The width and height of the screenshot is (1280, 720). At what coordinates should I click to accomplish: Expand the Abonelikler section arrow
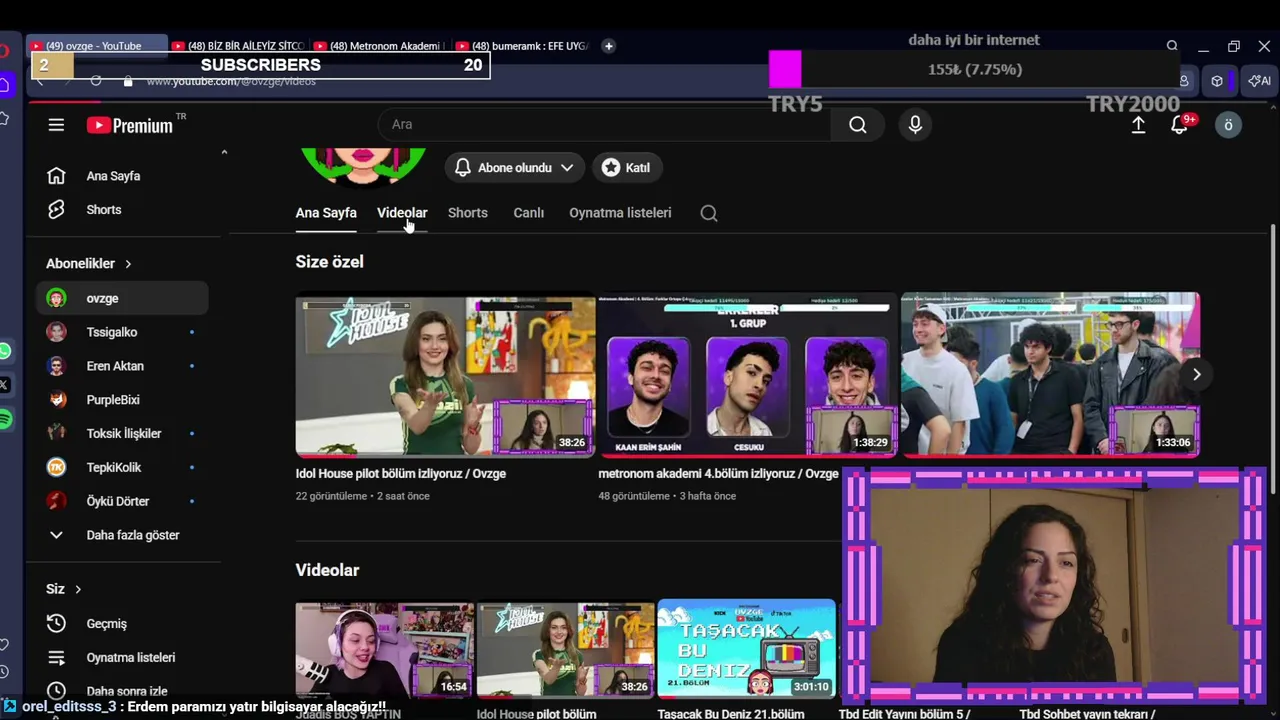128,264
